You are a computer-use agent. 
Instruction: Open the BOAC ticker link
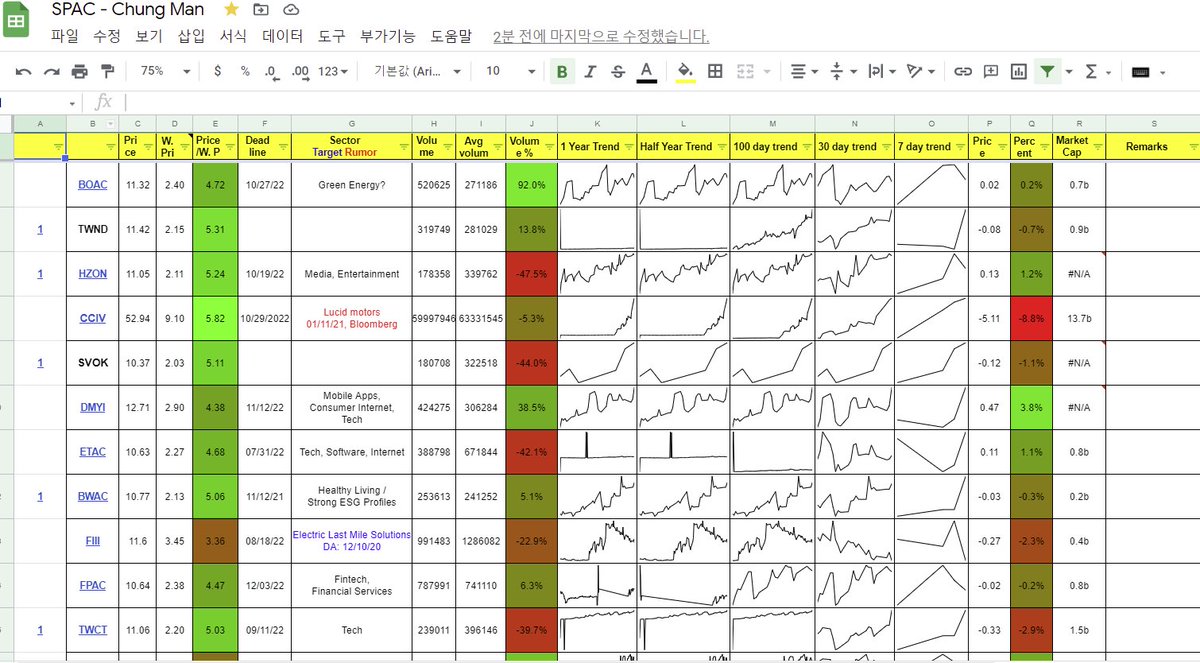92,185
